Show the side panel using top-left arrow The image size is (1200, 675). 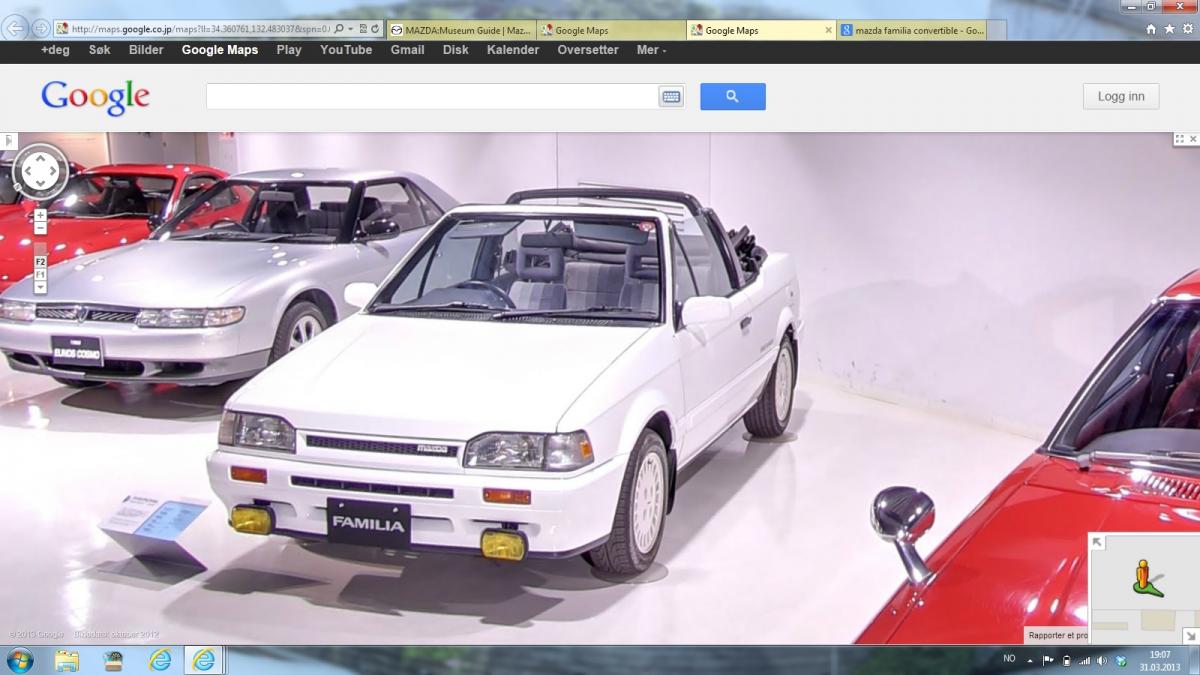(8, 141)
